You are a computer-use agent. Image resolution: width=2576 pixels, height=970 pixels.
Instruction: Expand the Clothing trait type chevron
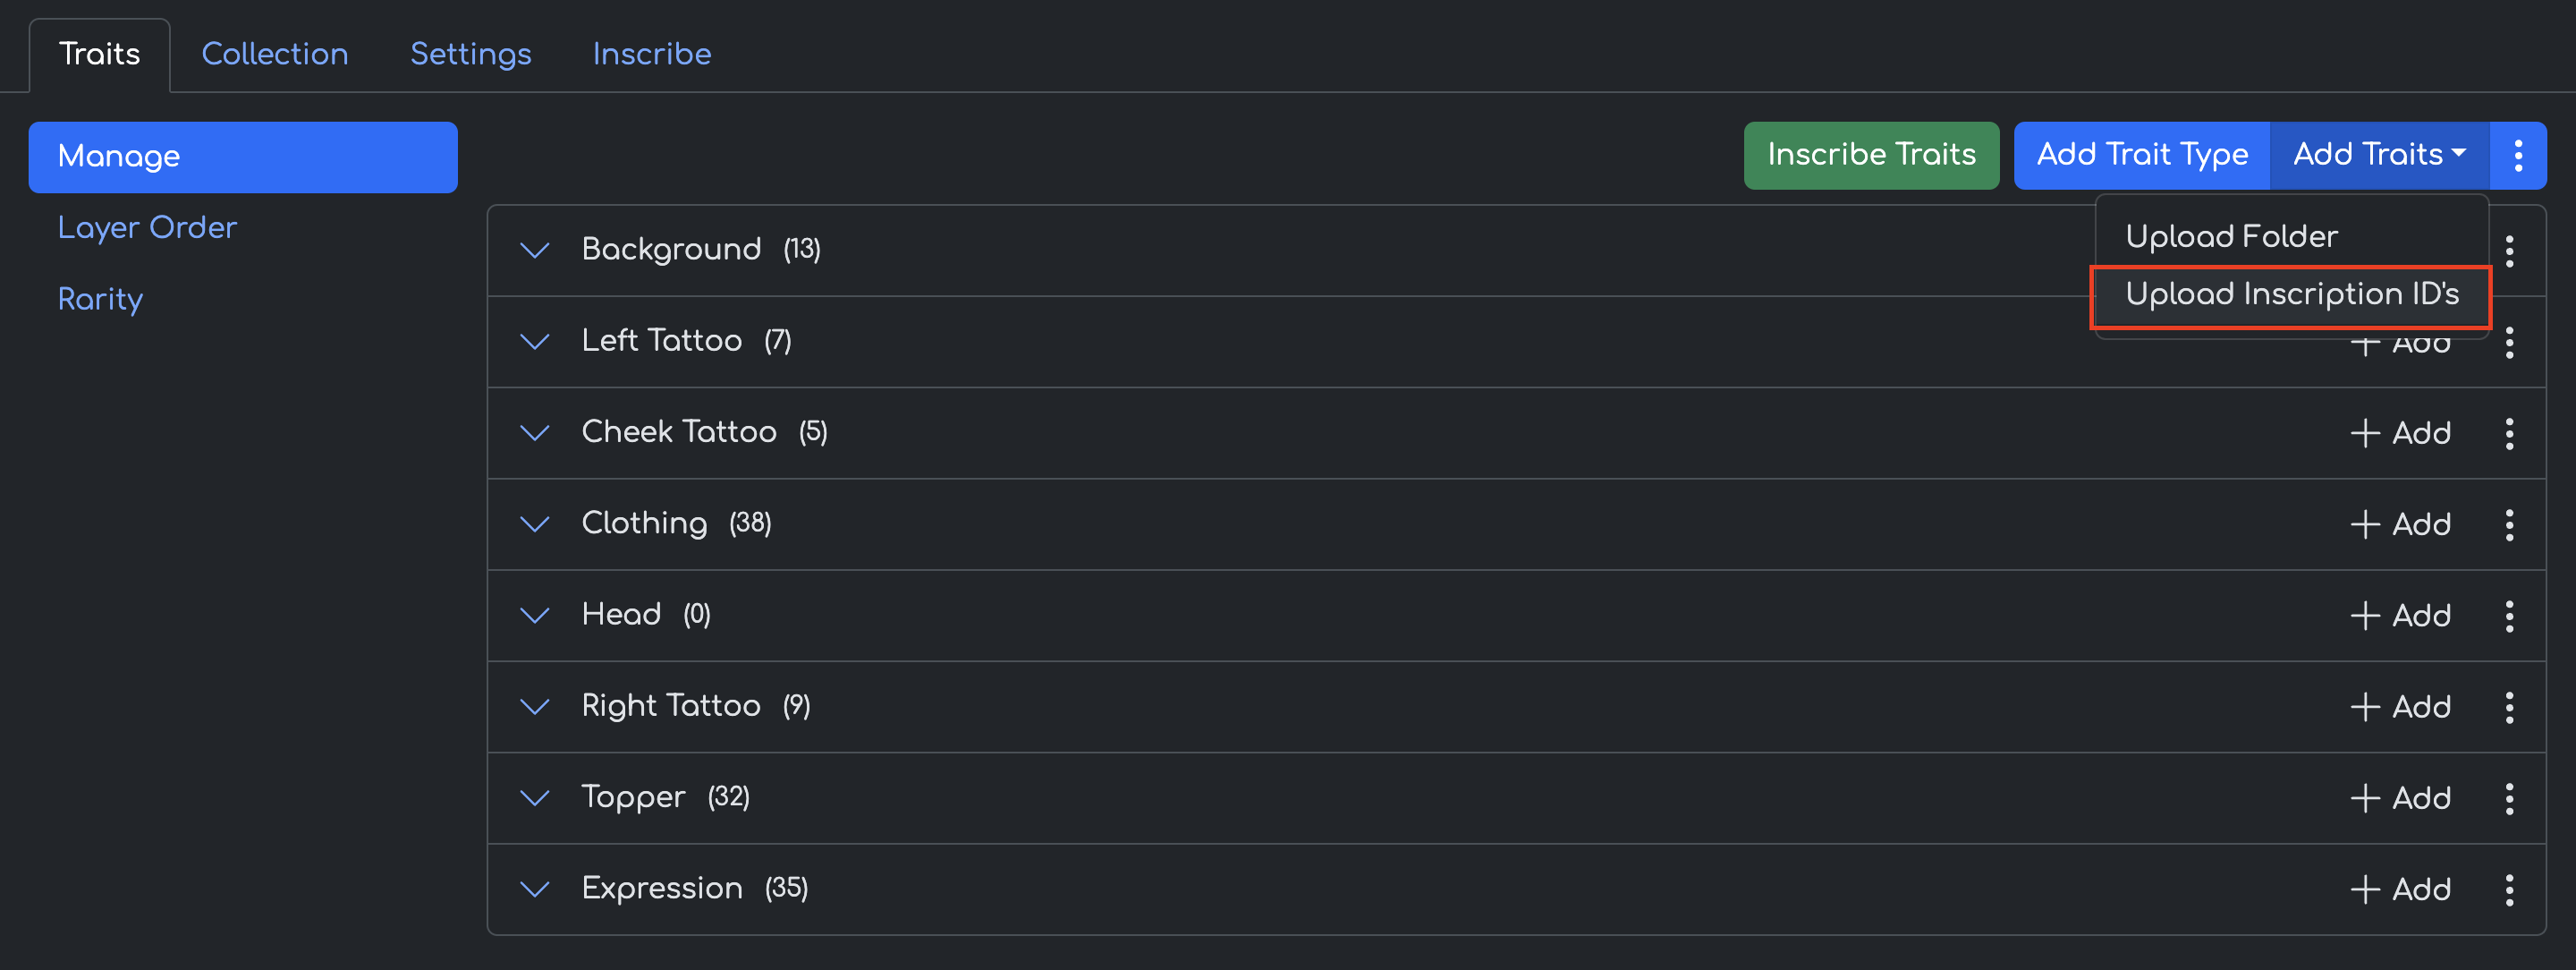click(x=536, y=524)
